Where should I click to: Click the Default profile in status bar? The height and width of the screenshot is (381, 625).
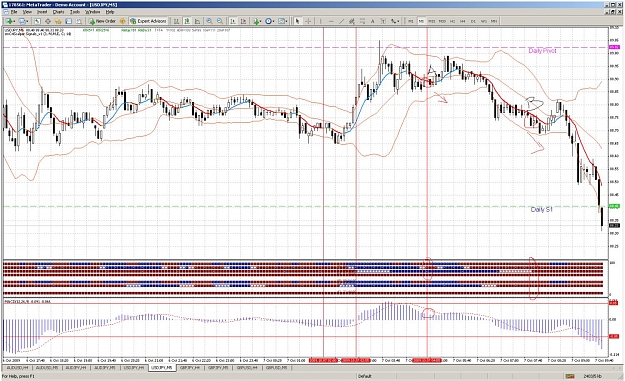coord(365,376)
